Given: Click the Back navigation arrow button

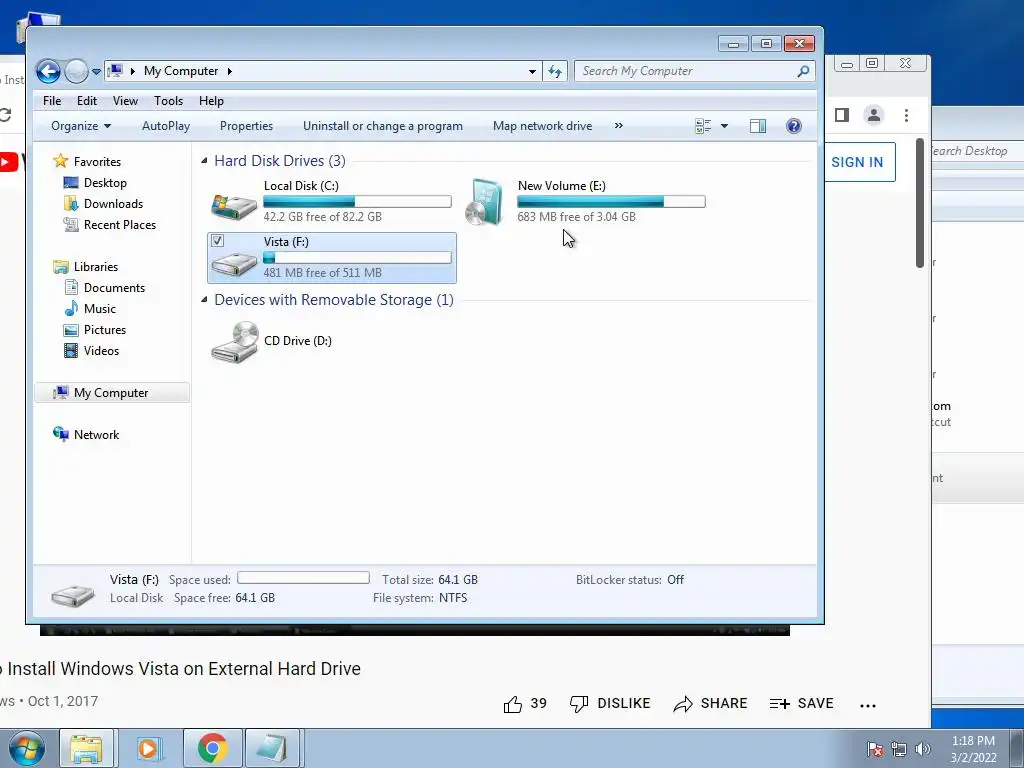Looking at the screenshot, I should click(48, 71).
